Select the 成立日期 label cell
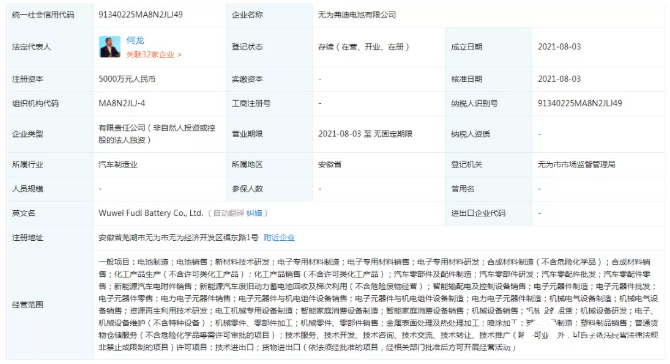 [x=489, y=47]
